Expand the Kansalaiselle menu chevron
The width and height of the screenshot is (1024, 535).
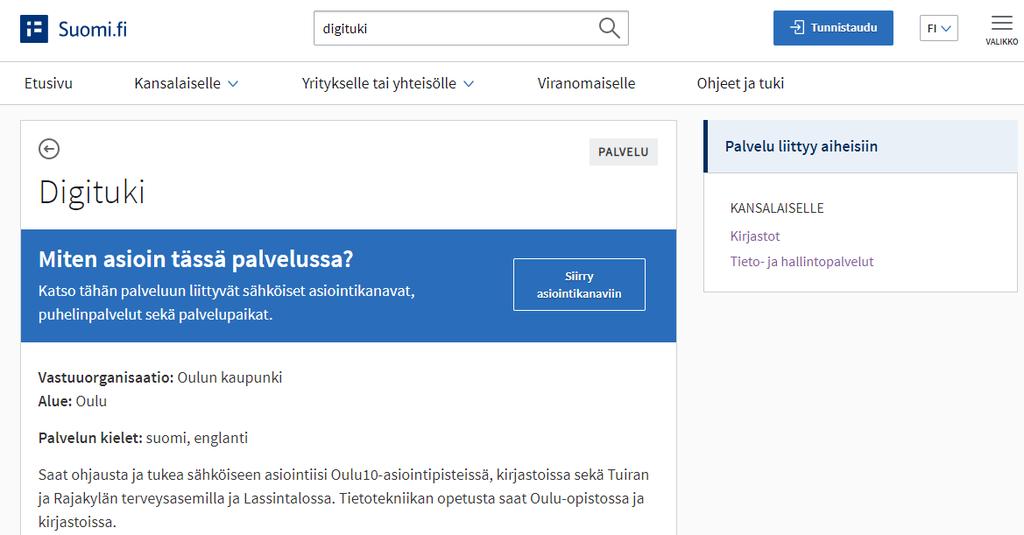[233, 84]
